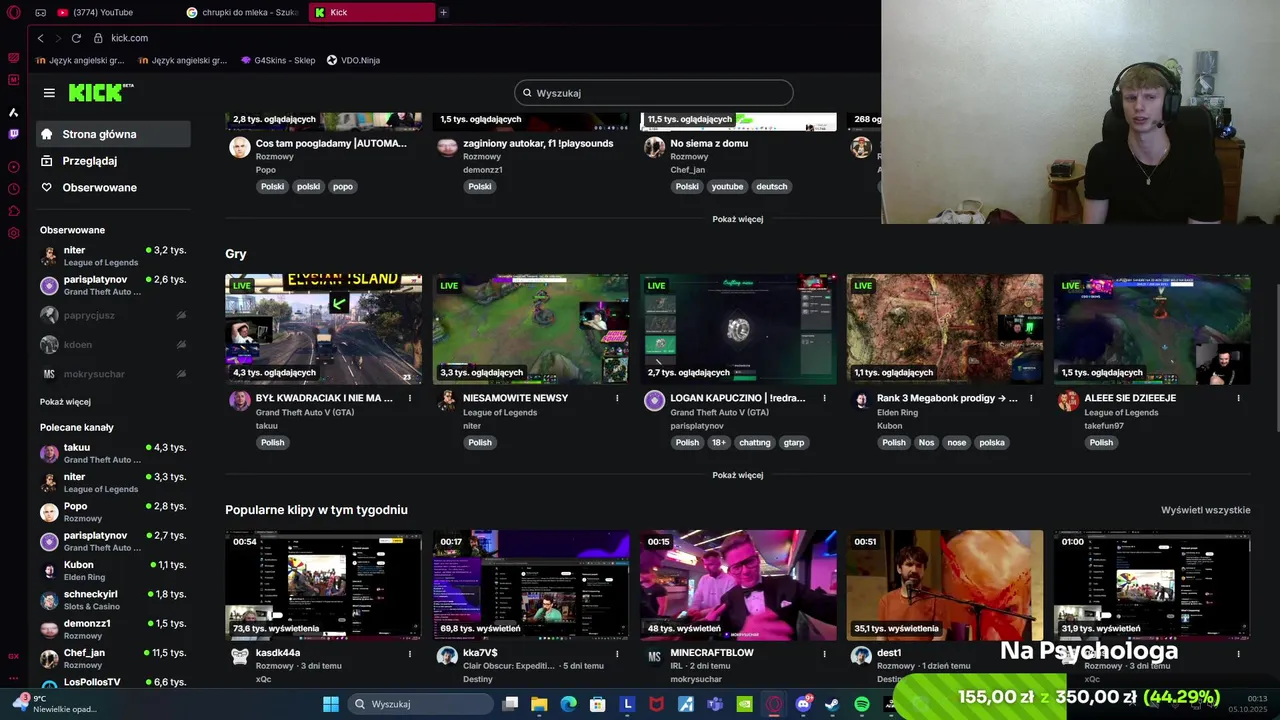Open schneckyirl channel in recommended list
The image size is (1280, 720).
[113, 600]
